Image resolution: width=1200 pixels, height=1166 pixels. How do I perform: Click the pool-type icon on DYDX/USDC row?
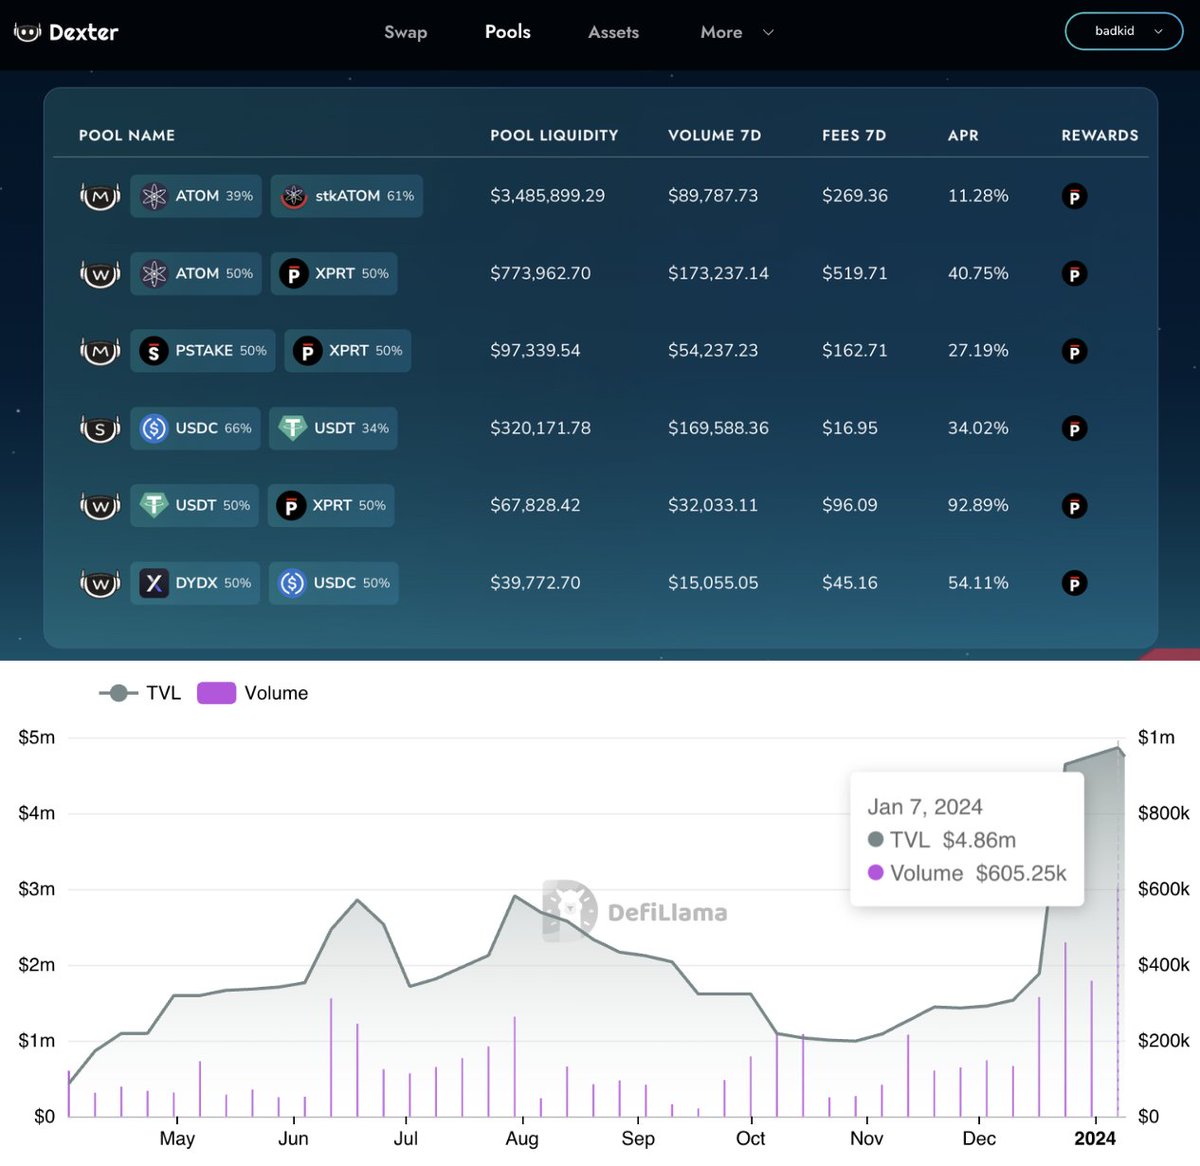coord(100,583)
